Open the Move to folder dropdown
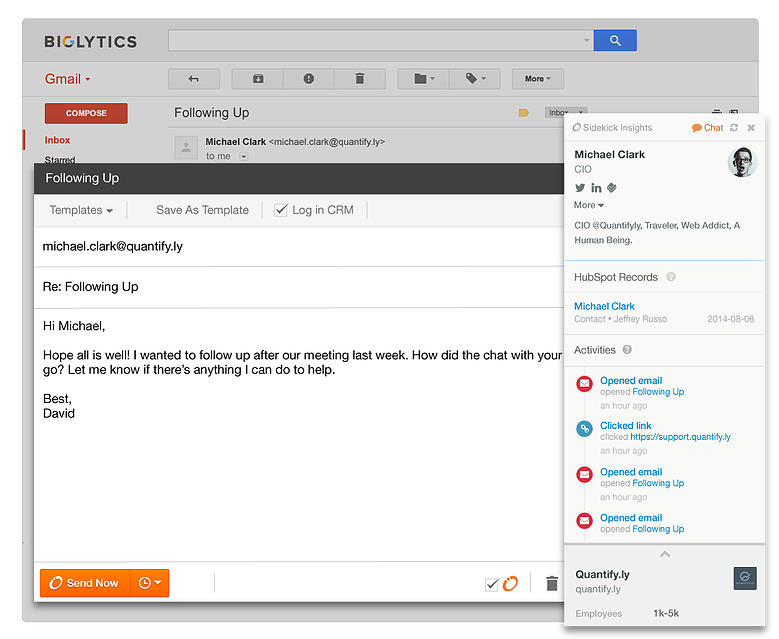The image size is (779, 639). tap(423, 79)
